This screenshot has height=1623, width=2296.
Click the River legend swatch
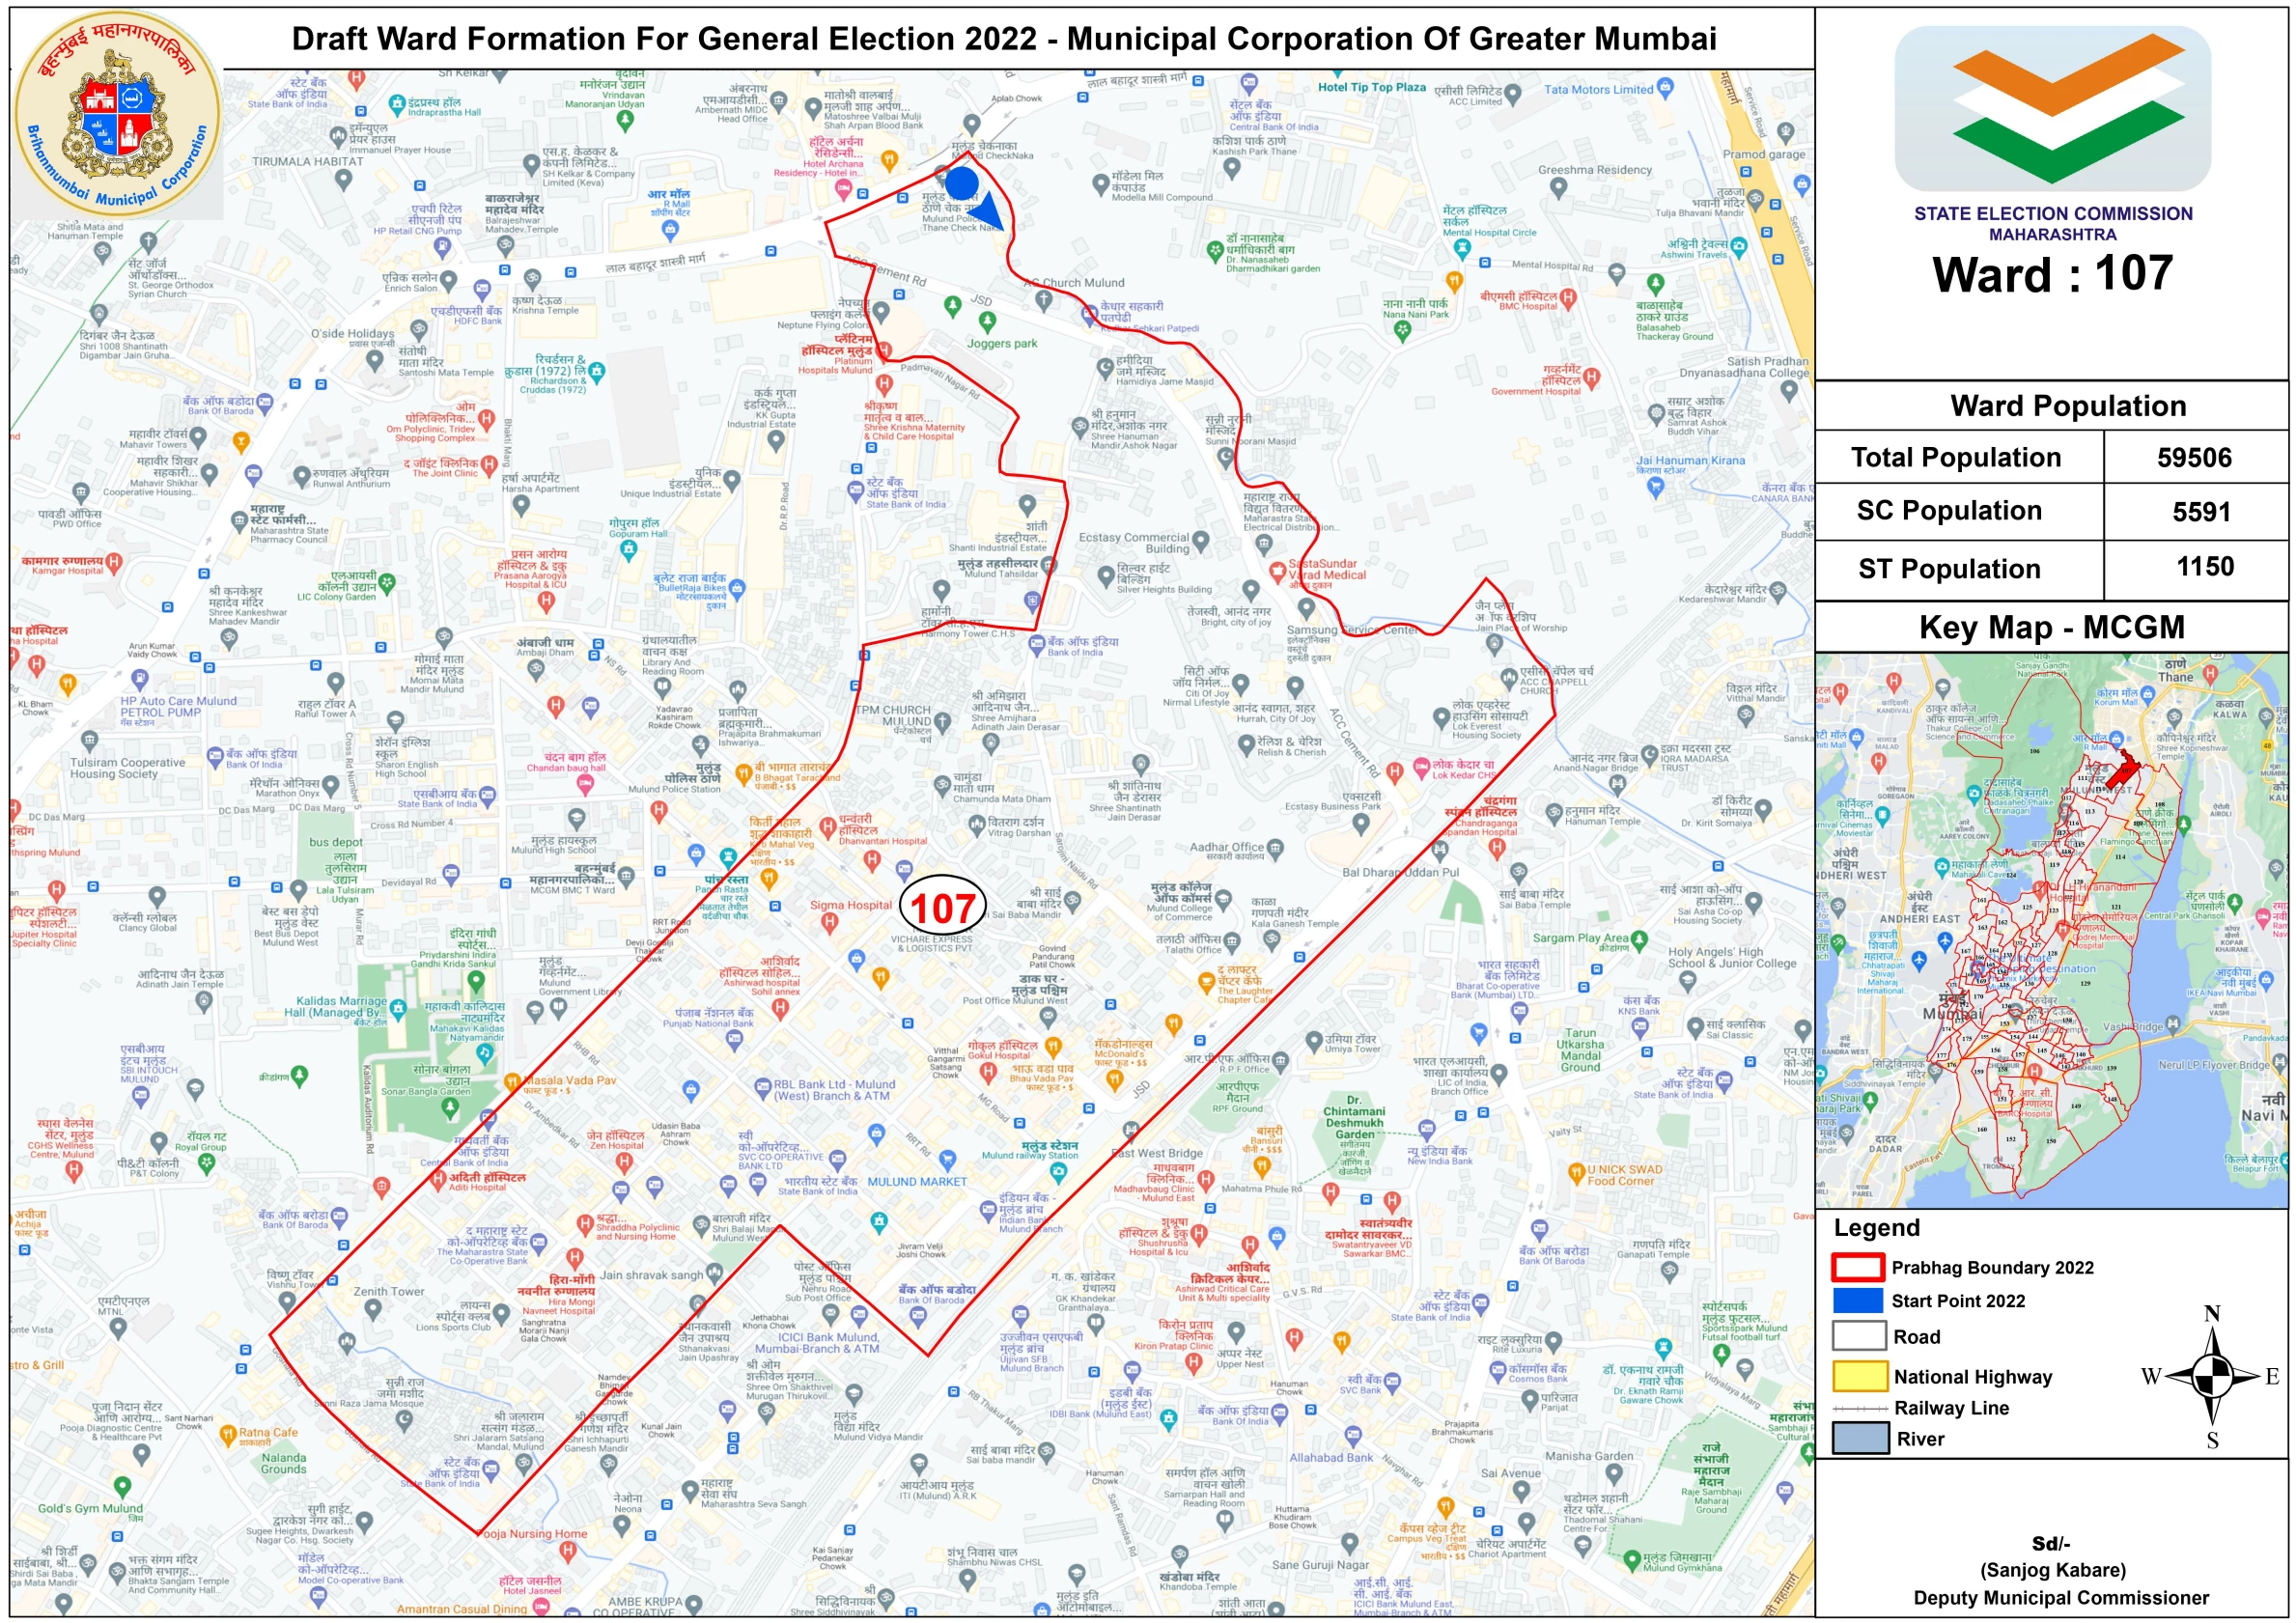pos(1859,1438)
